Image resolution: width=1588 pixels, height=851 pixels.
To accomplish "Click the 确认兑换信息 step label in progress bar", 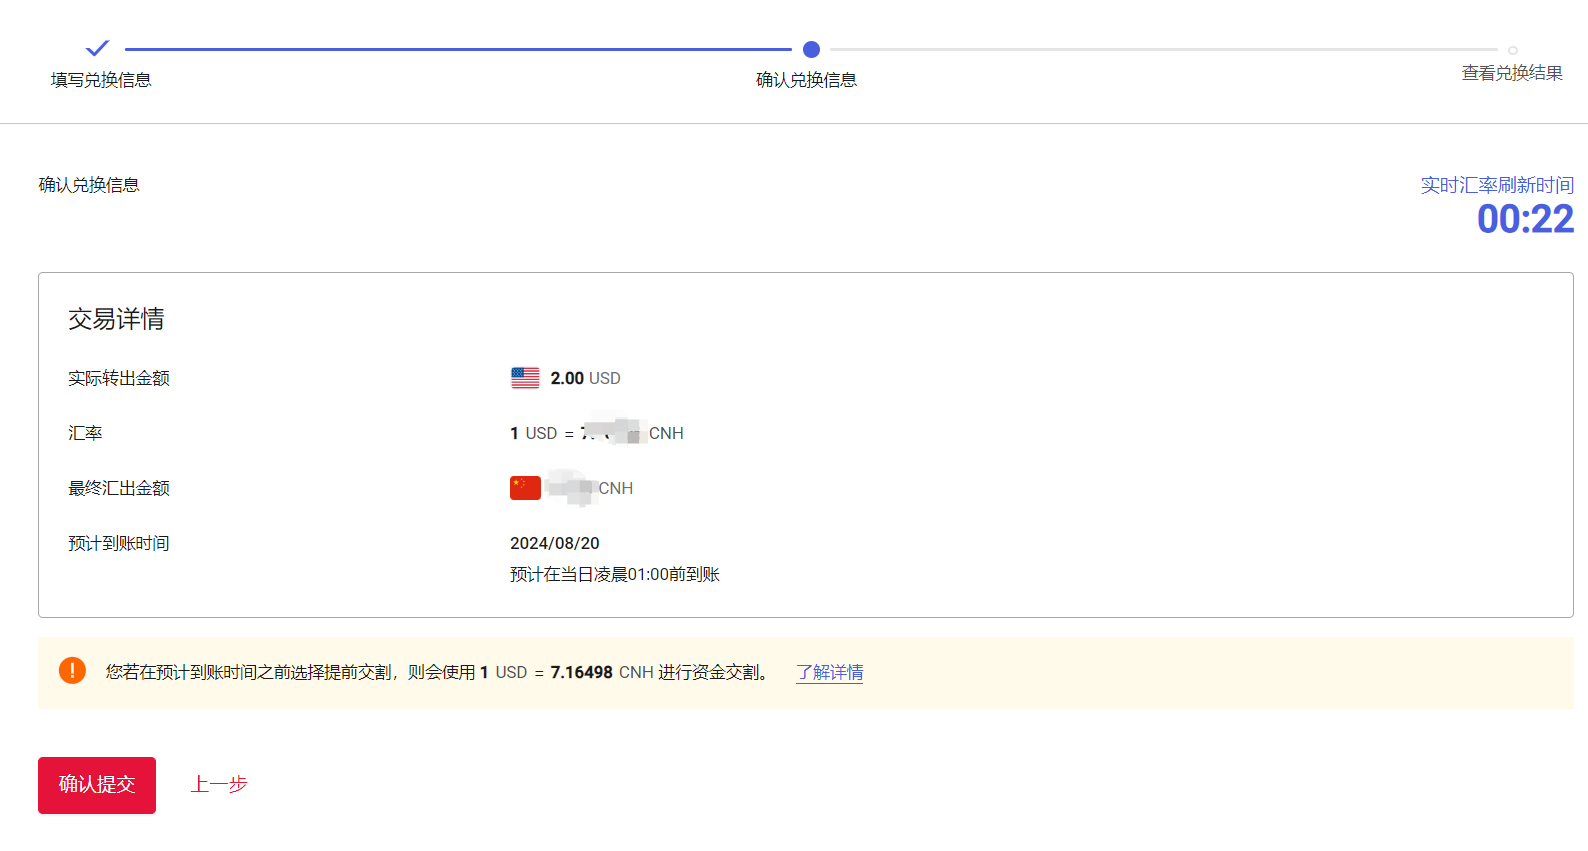I will 806,80.
